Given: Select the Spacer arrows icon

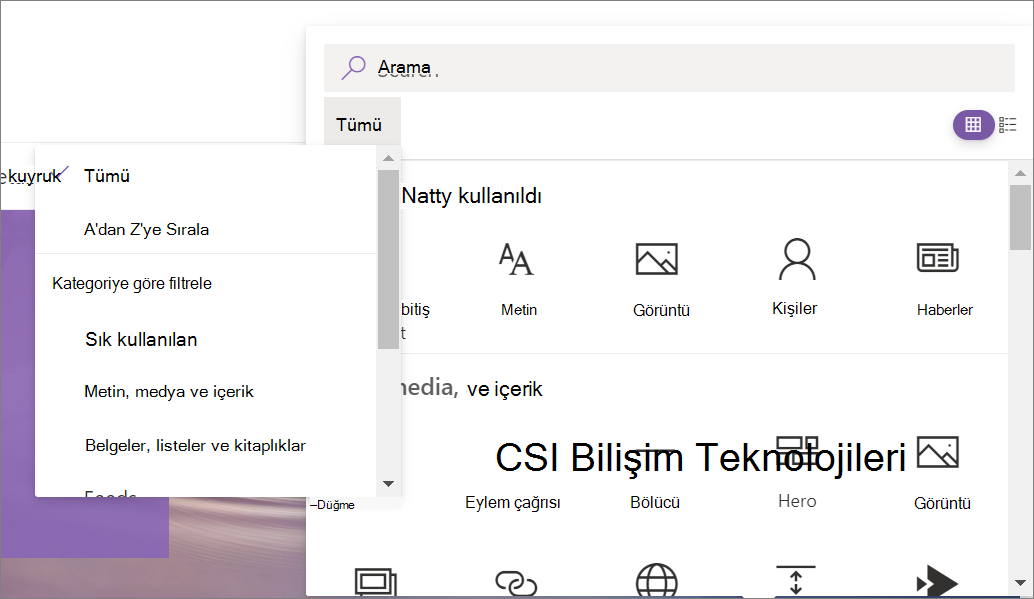Looking at the screenshot, I should tap(796, 581).
